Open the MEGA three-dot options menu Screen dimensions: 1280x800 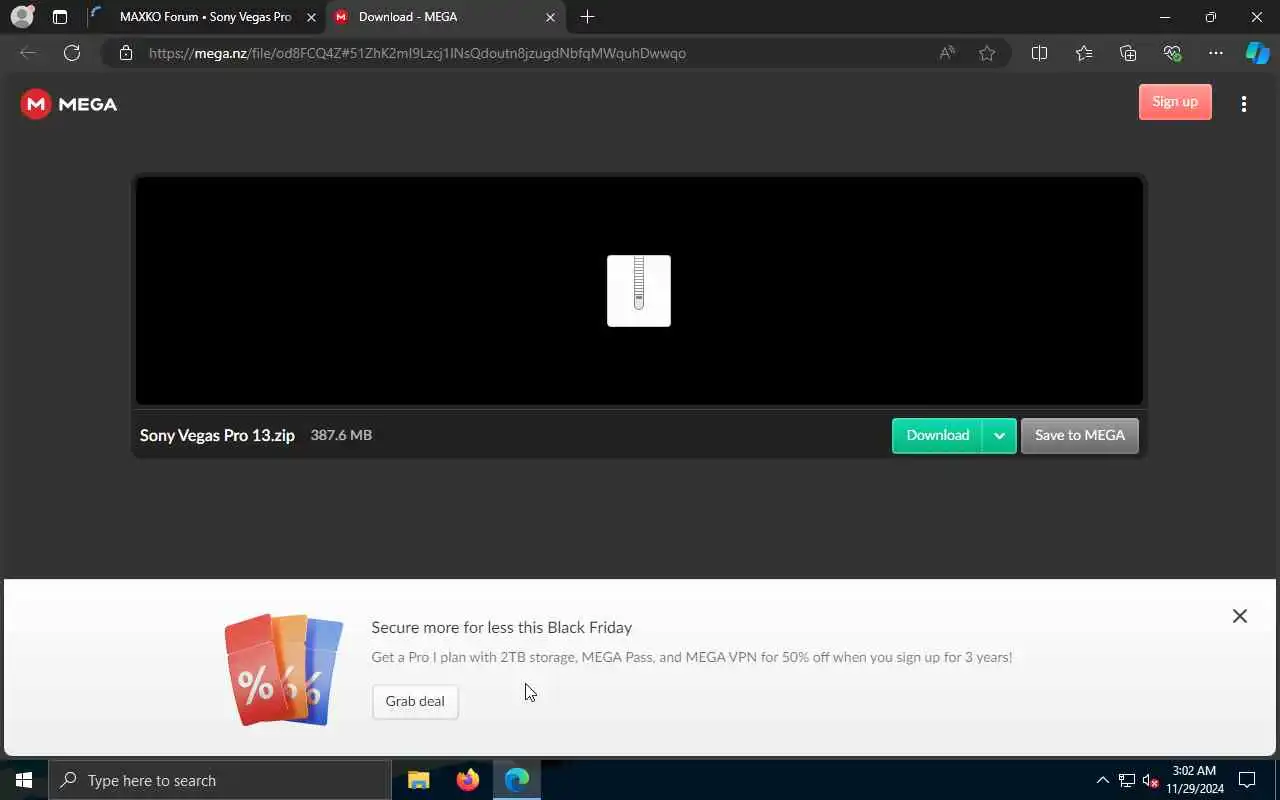(x=1244, y=104)
